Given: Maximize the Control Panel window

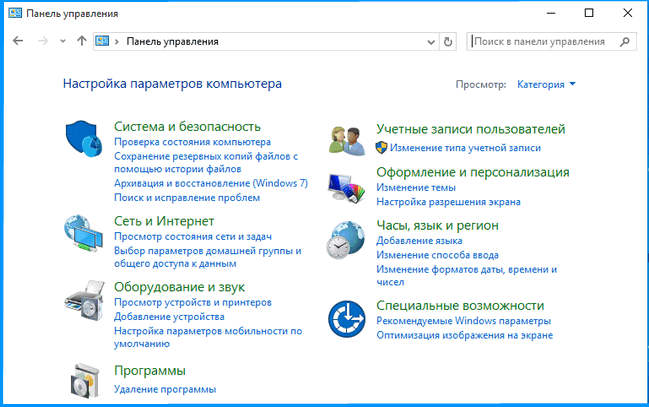Looking at the screenshot, I should pos(589,13).
